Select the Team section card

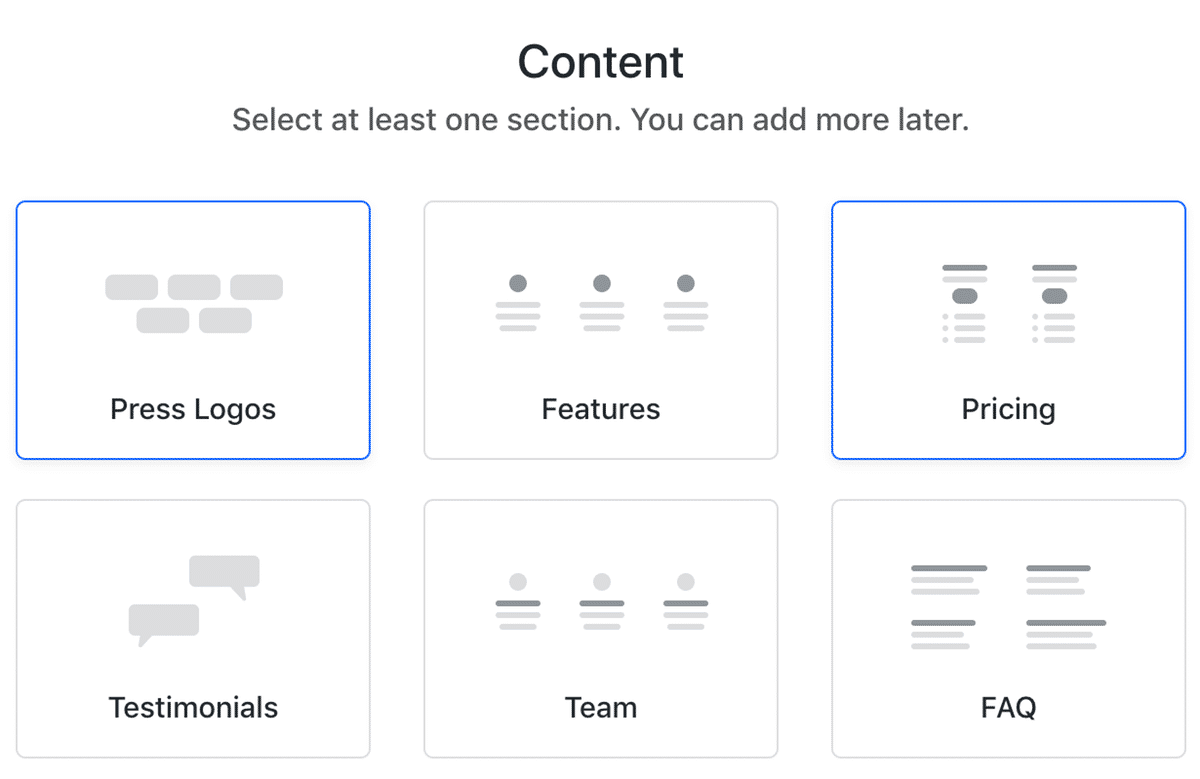601,628
